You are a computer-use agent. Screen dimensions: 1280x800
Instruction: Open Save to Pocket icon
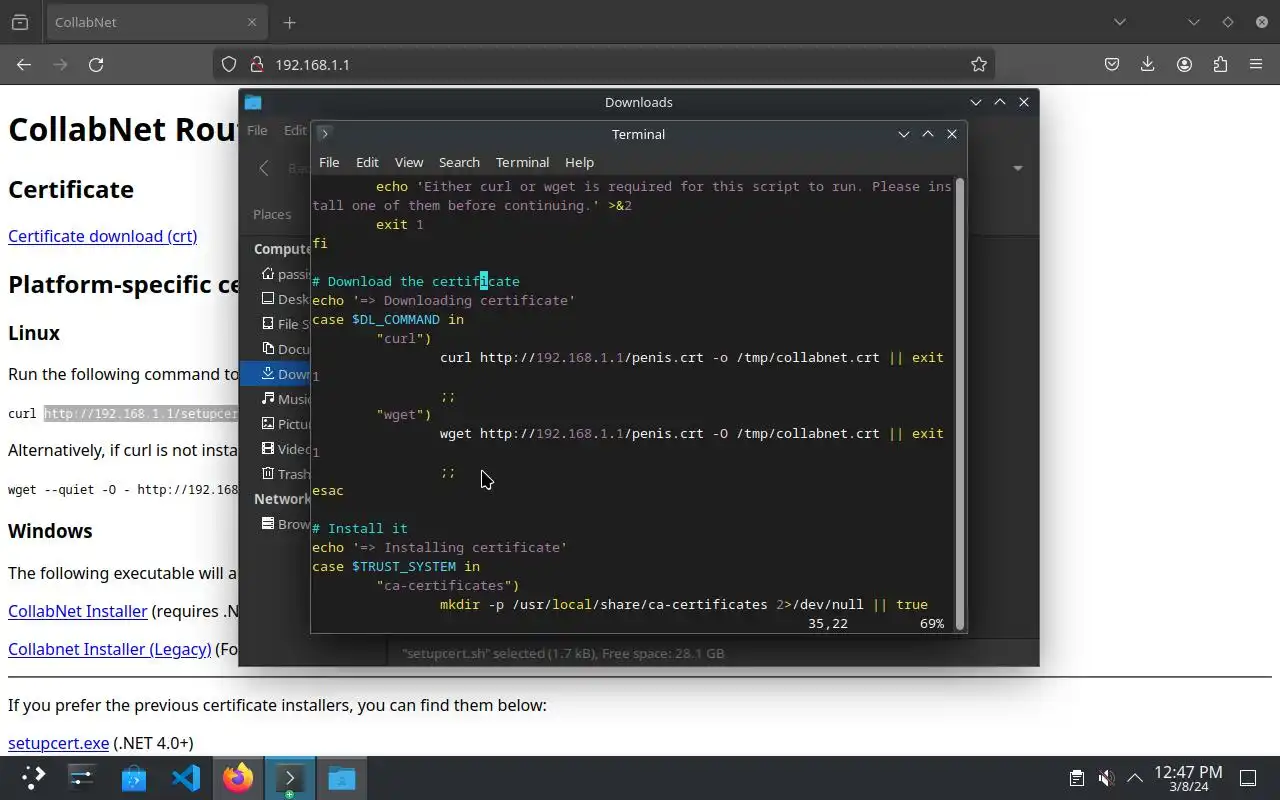point(1111,64)
